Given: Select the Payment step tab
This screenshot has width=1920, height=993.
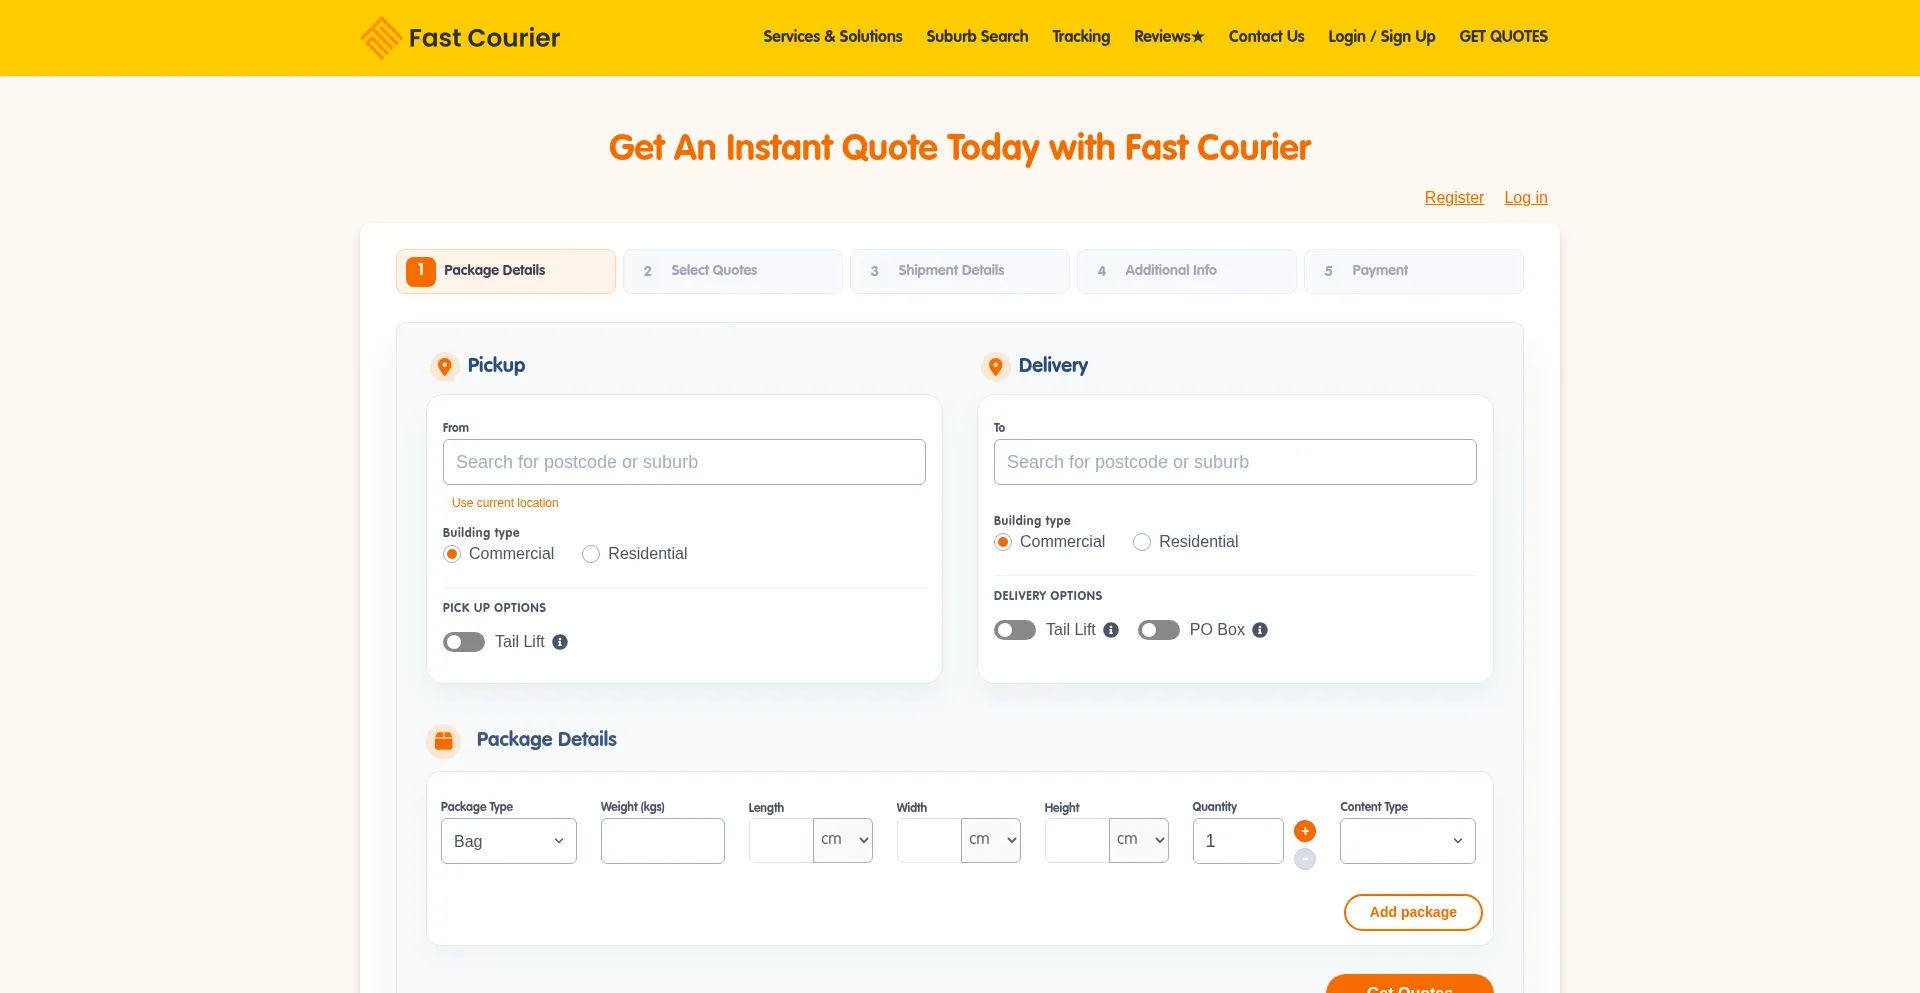Looking at the screenshot, I should click(1414, 271).
